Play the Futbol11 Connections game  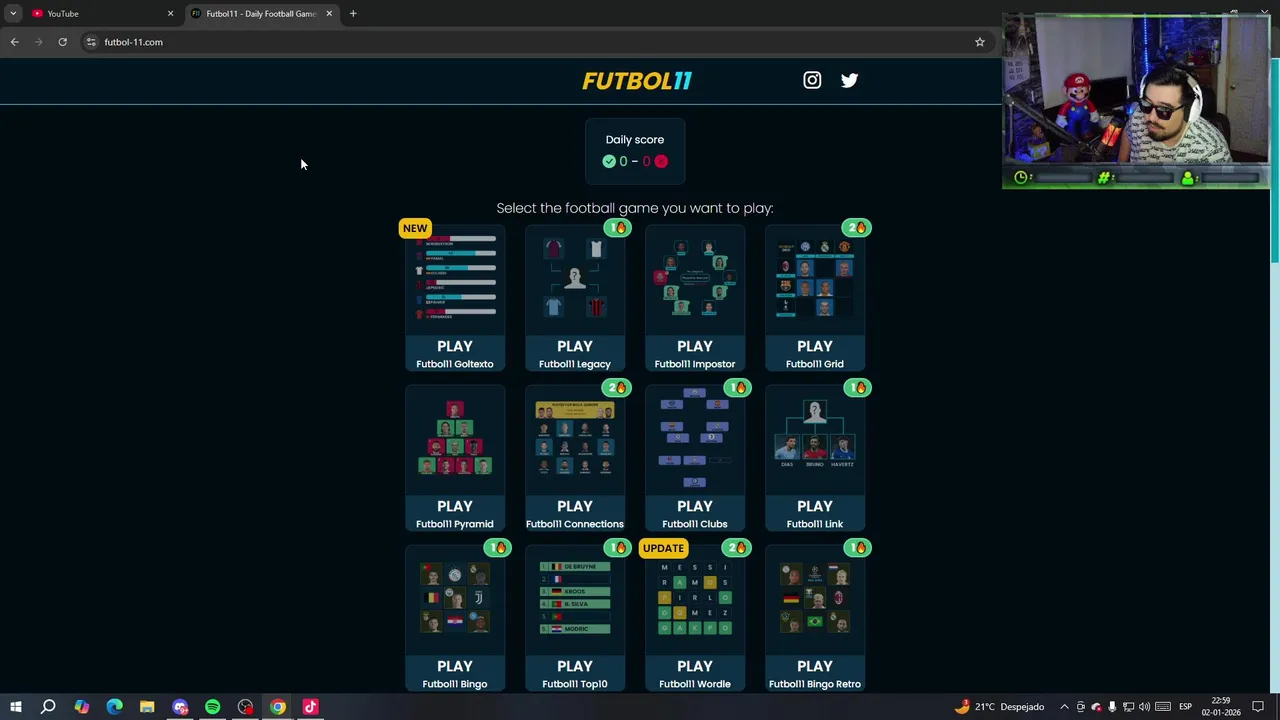575,514
